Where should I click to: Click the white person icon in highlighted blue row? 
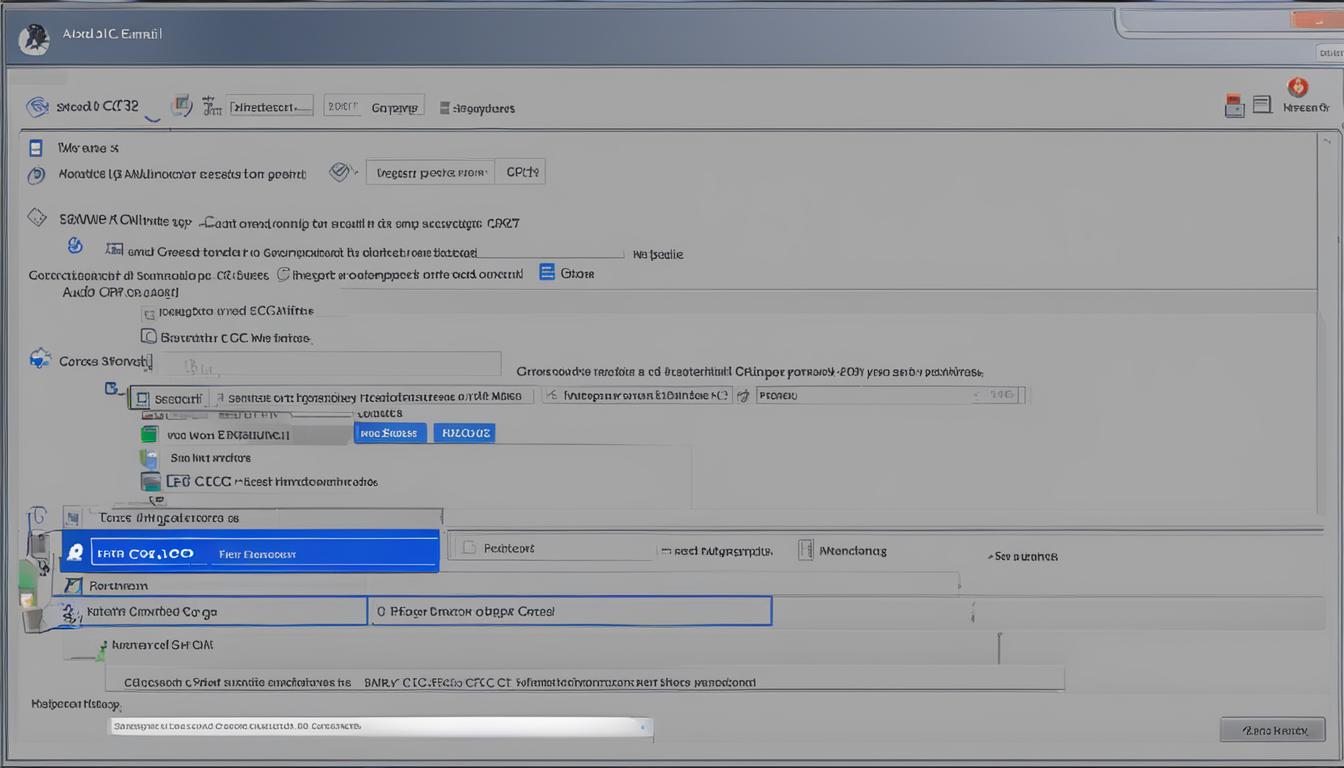pos(74,552)
